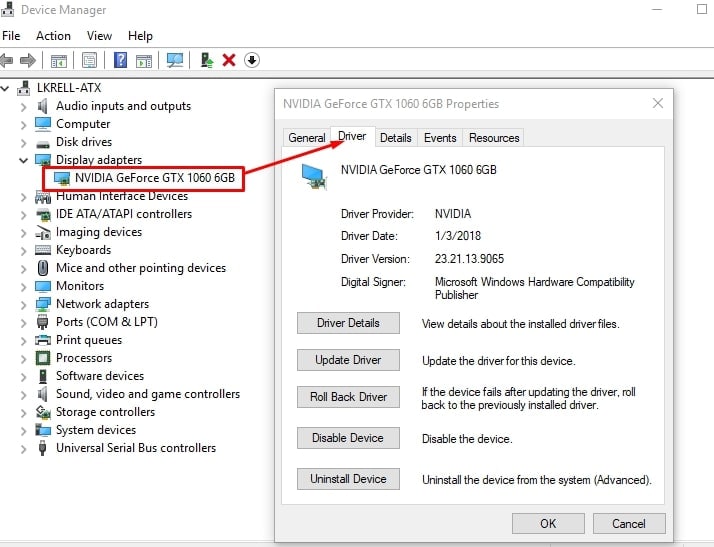Screen dimensions: 714x547
Task: Open the Help menu
Action: 140,36
